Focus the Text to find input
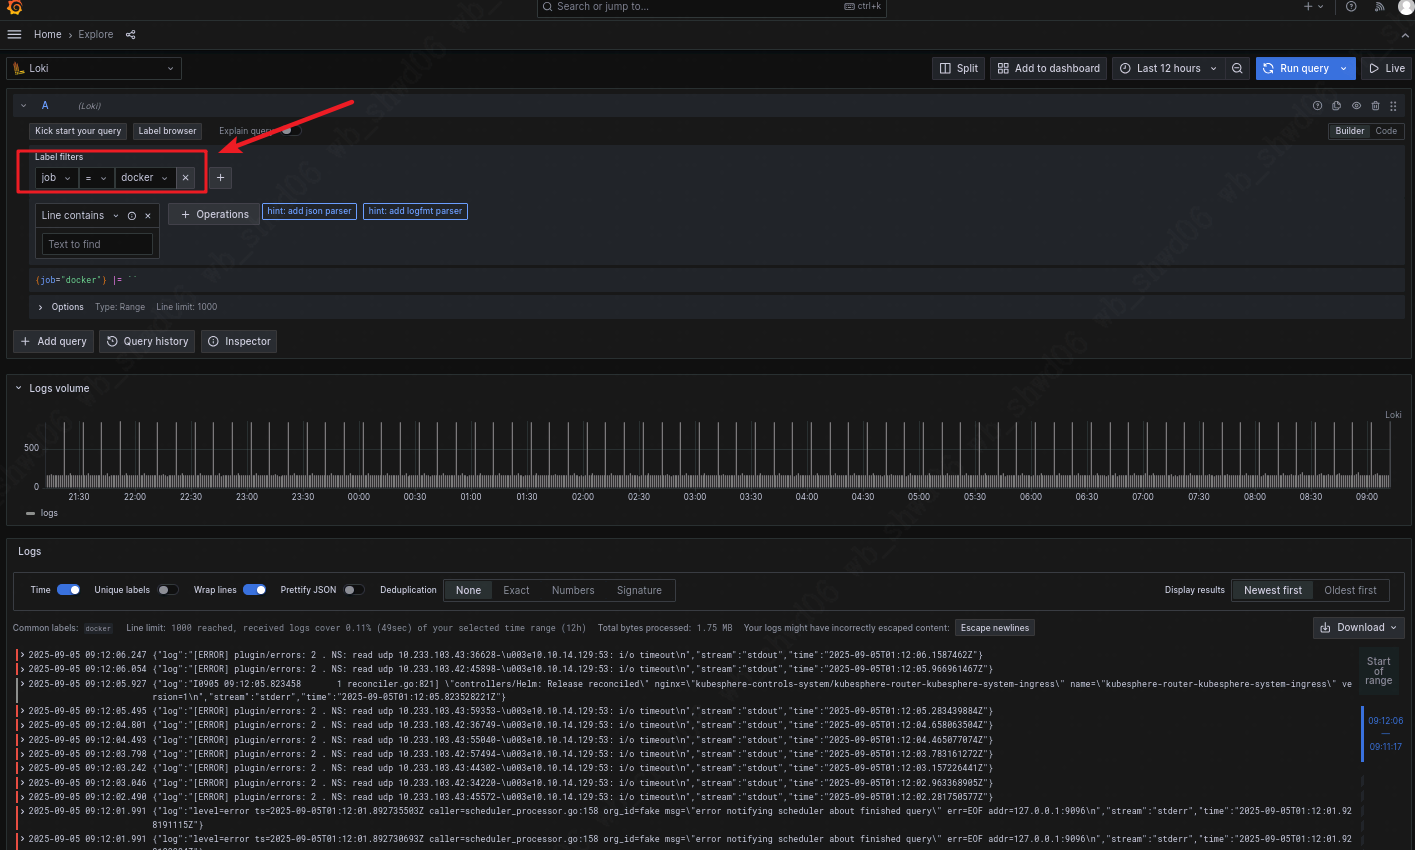 [x=97, y=244]
